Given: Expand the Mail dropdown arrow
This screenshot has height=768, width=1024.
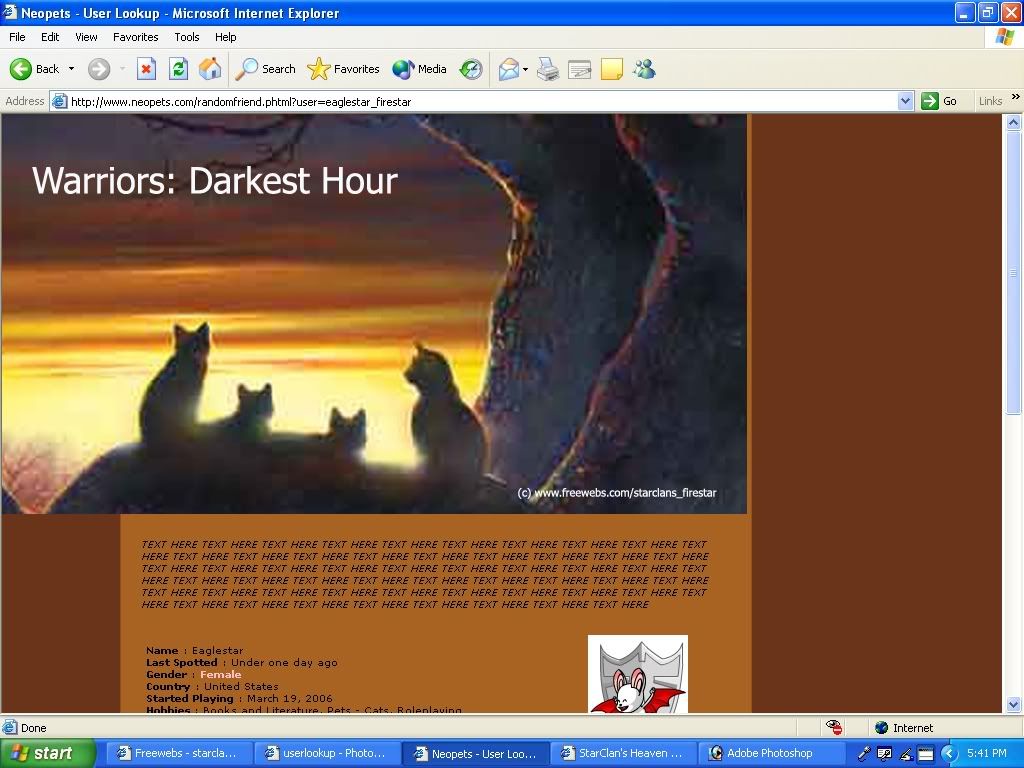Looking at the screenshot, I should click(x=525, y=69).
